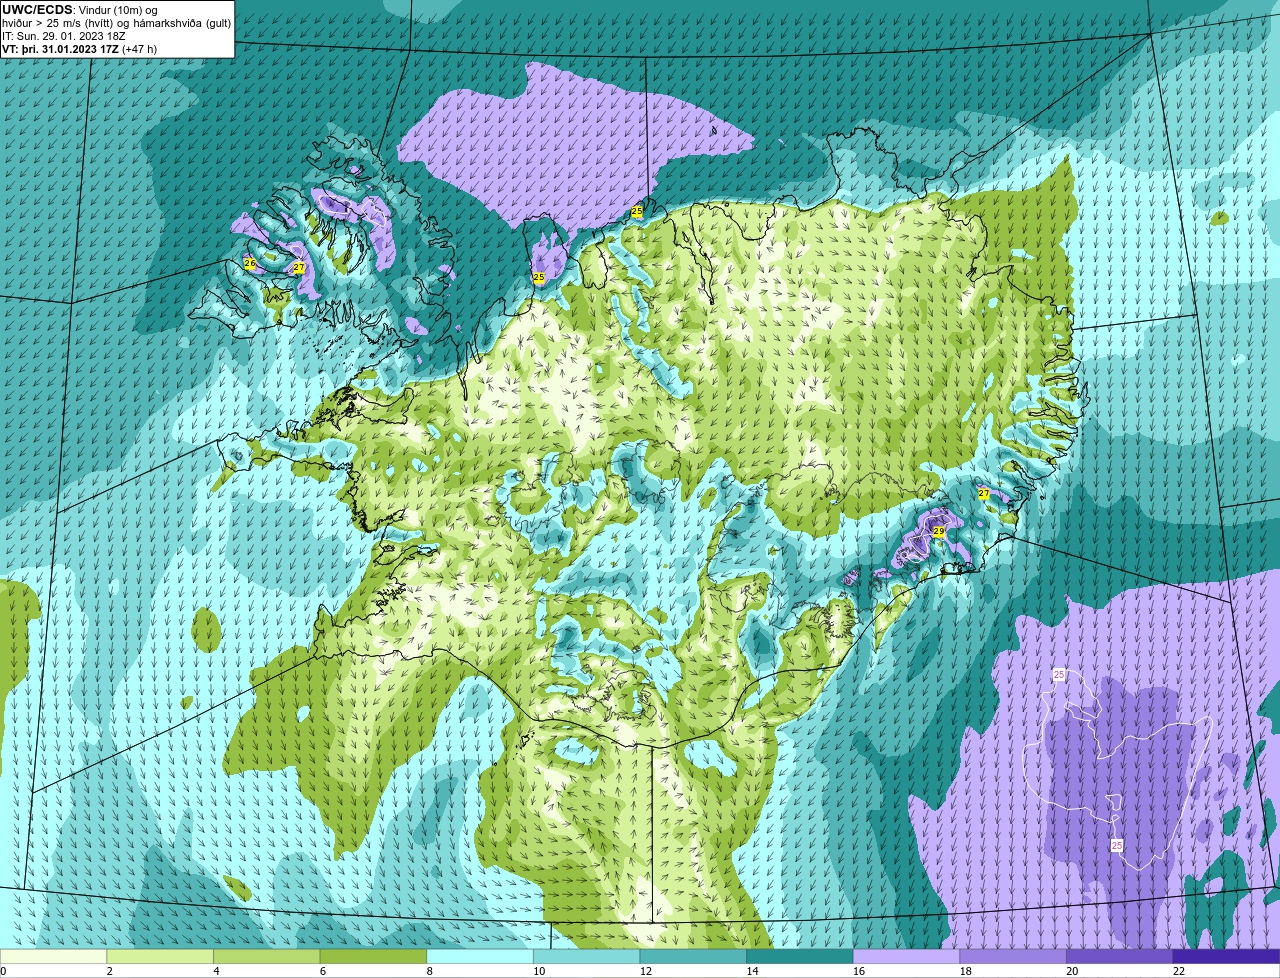Pick the 8–10 m/s pale cyan legend swatch
The height and width of the screenshot is (978, 1280).
click(480, 956)
